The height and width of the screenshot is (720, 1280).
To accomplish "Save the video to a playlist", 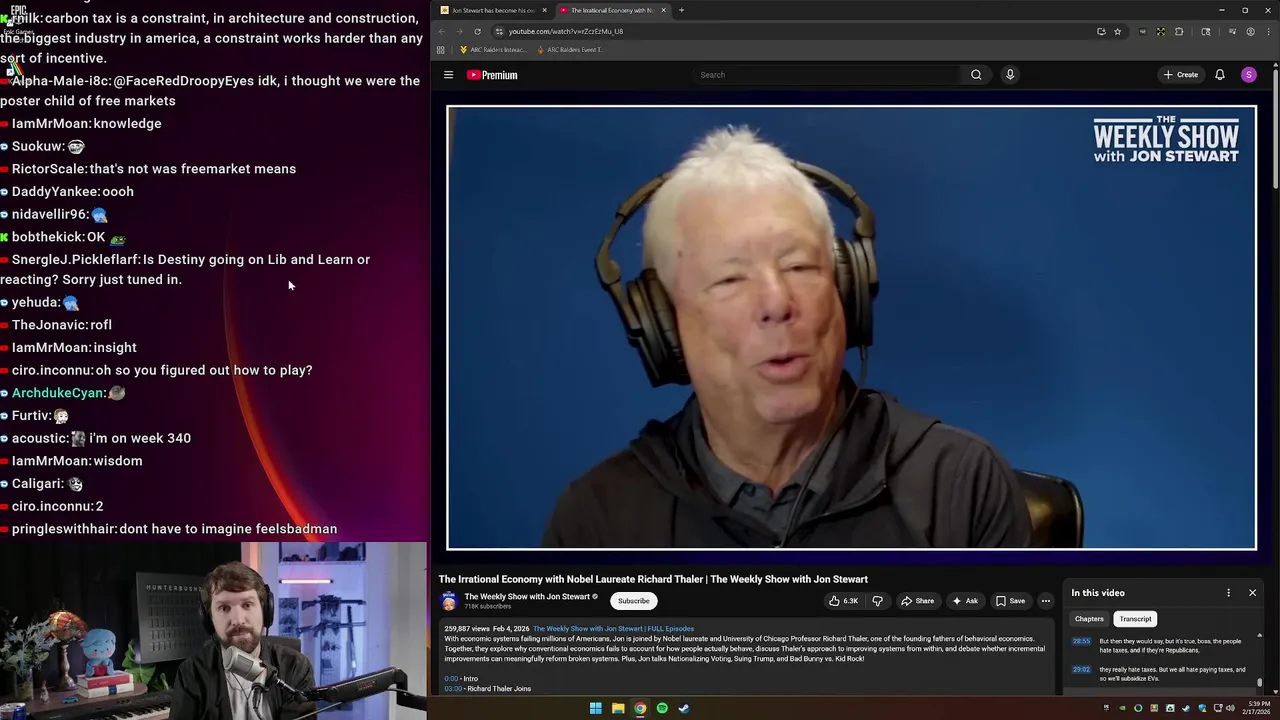I will point(1010,601).
